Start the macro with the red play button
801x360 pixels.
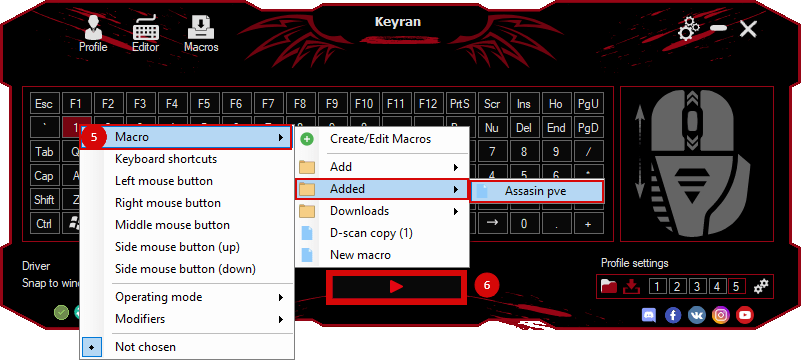point(396,286)
